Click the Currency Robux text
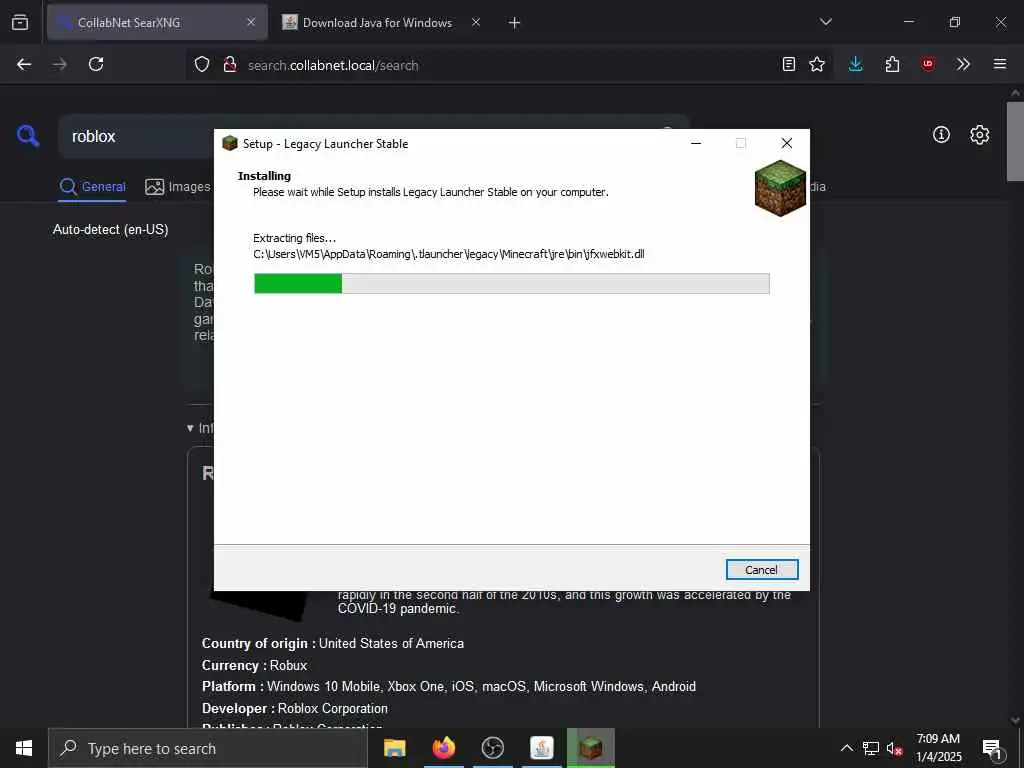This screenshot has width=1024, height=768. [254, 665]
